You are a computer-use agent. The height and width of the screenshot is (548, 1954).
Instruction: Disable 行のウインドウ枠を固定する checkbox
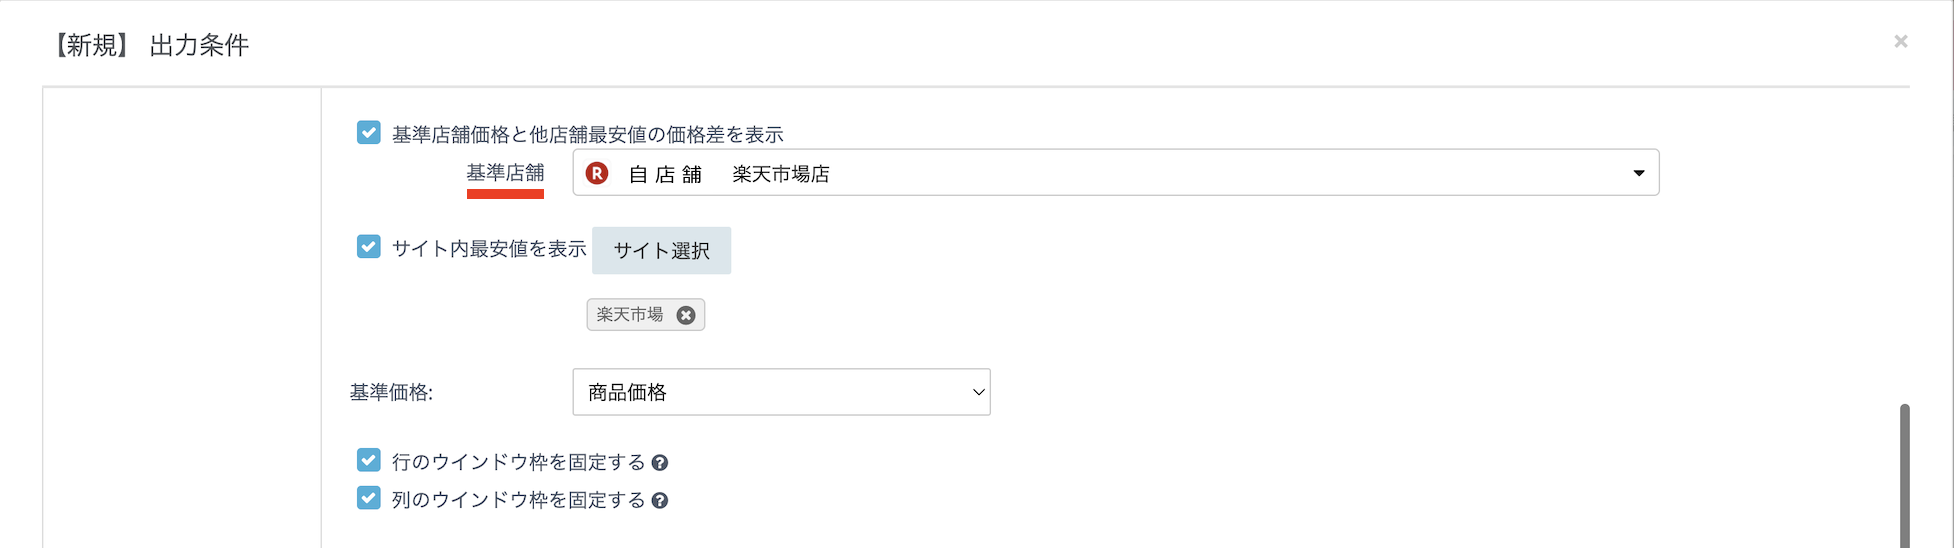pos(369,461)
